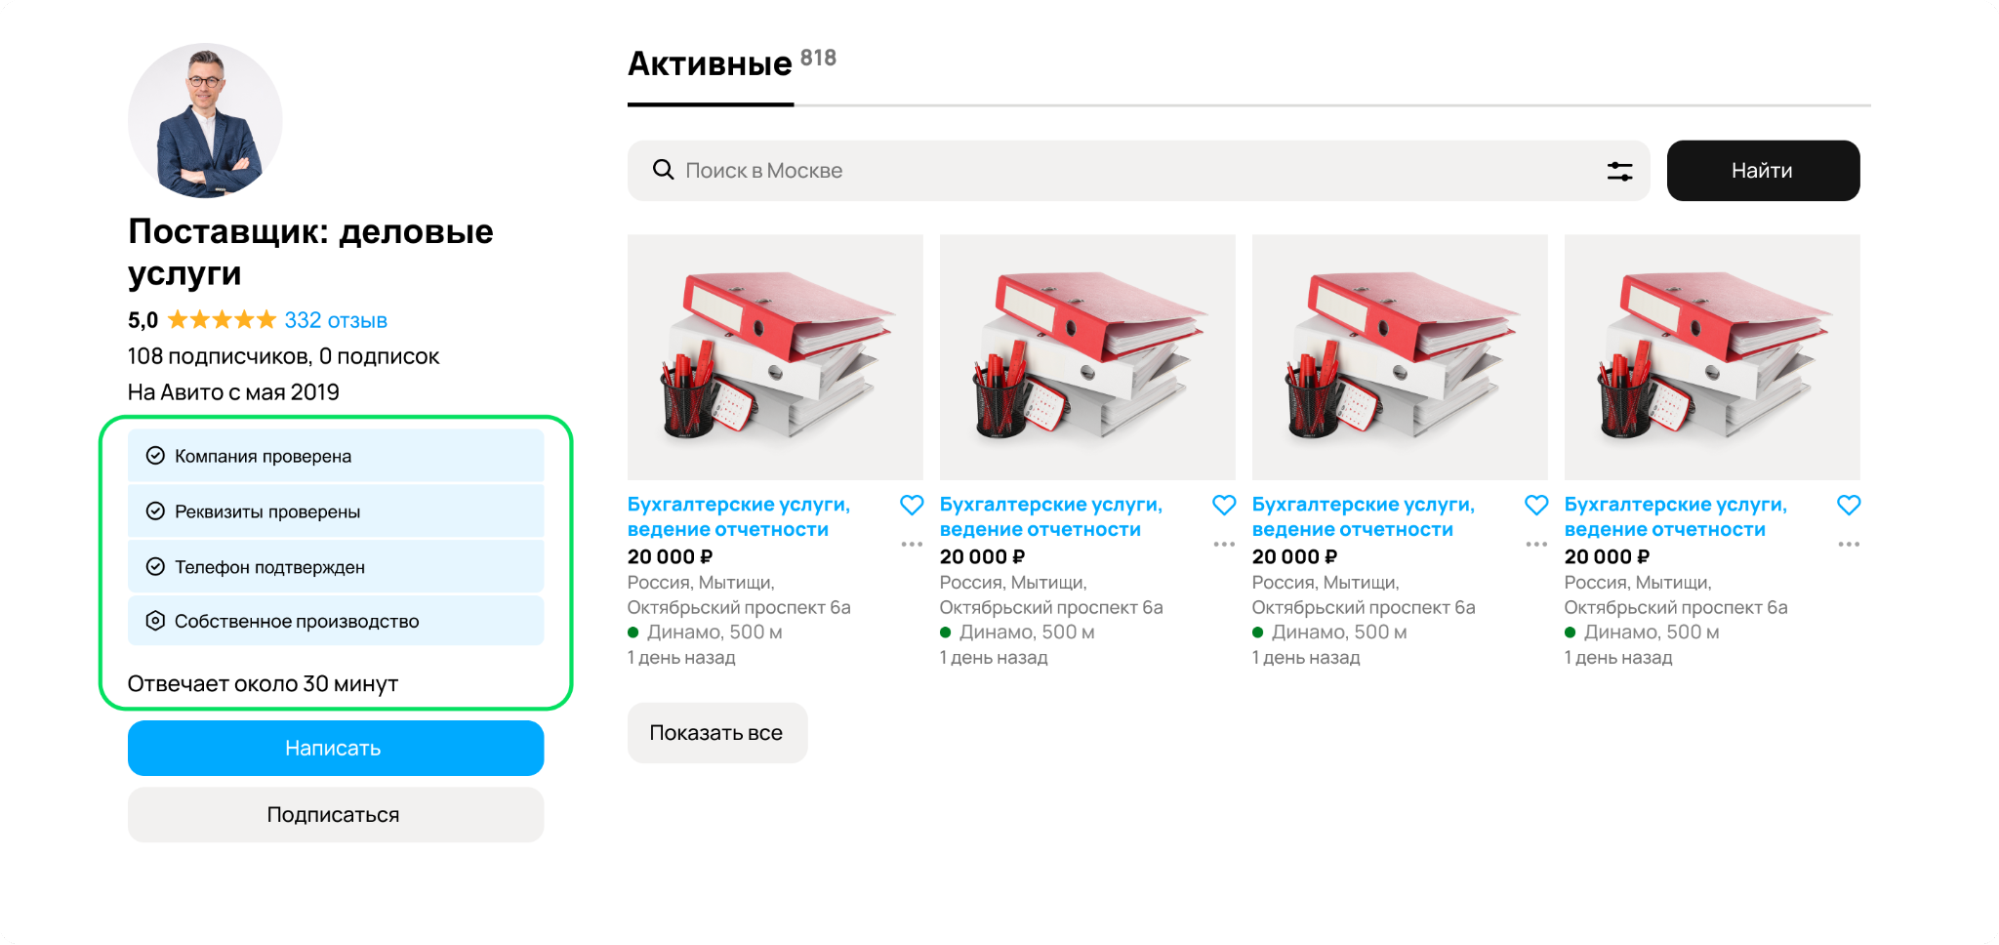
Task: Click the Написать message button
Action: 335,748
